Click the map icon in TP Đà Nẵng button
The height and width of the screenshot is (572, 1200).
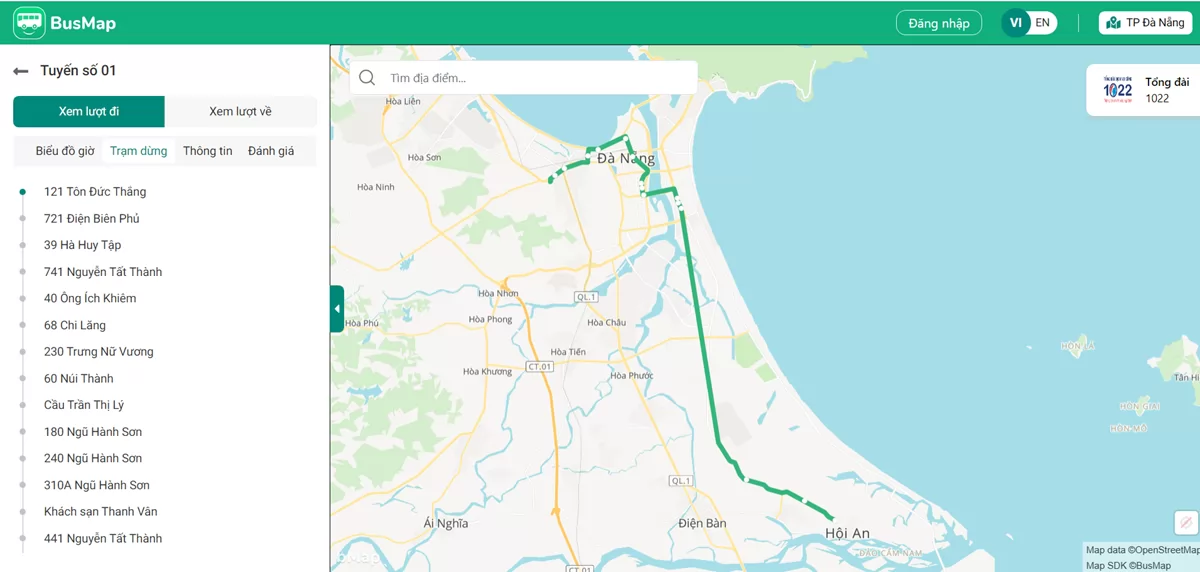pyautogui.click(x=1113, y=23)
